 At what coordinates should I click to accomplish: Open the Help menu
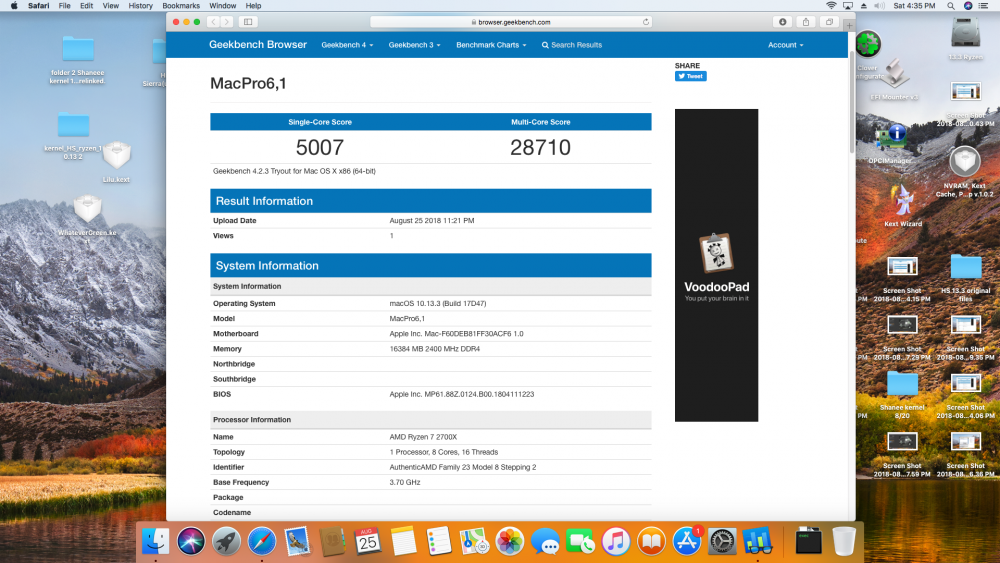[253, 6]
